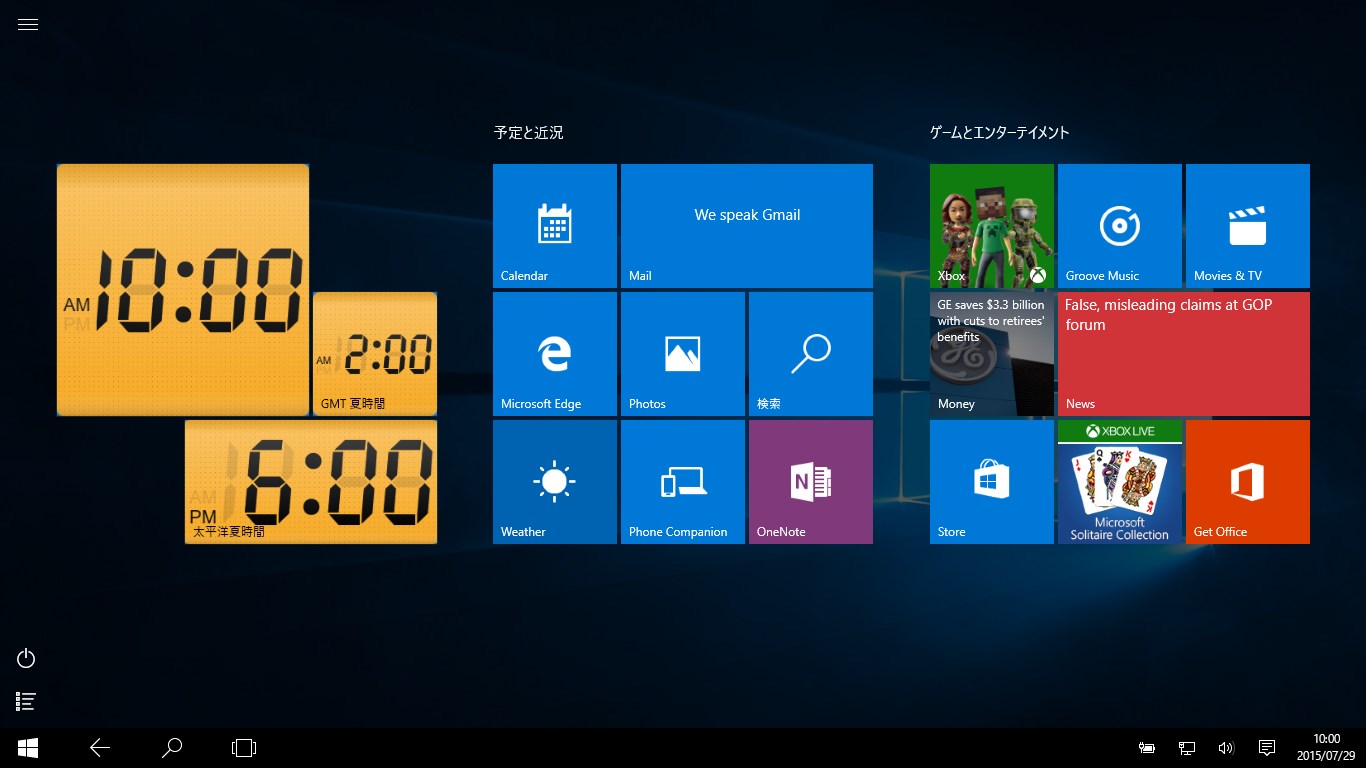Read the Gmail notification on Mail tile
1366x768 pixels.
pos(747,225)
